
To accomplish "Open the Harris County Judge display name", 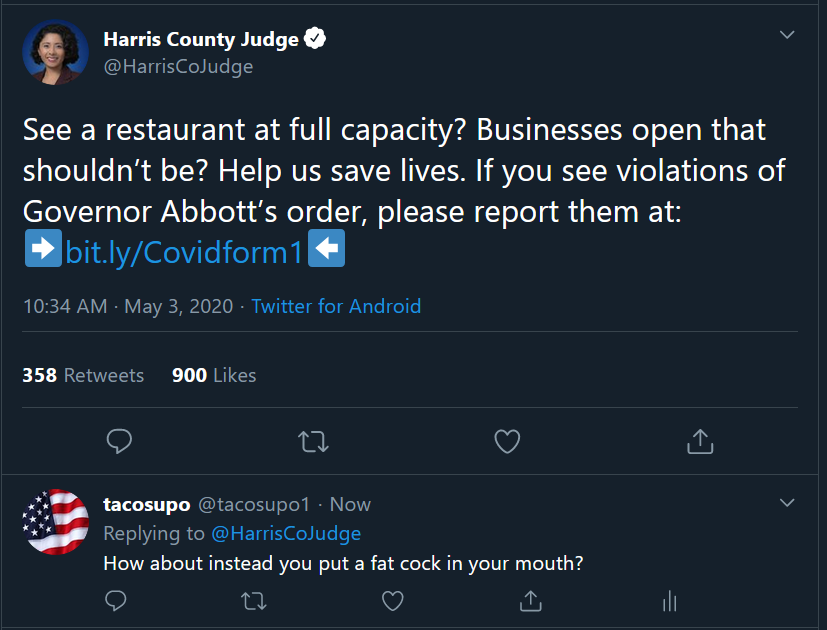I will point(201,40).
